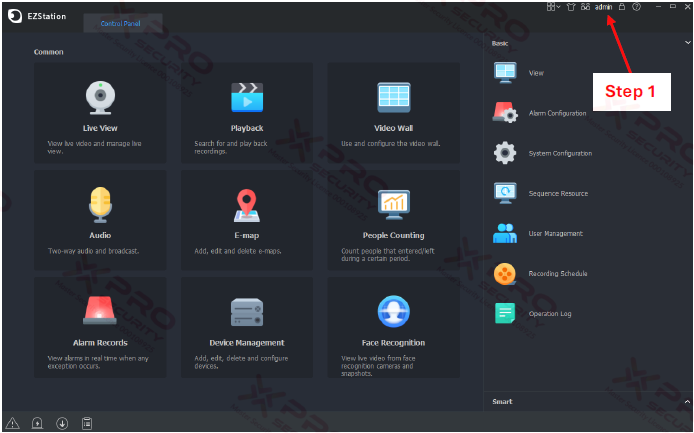Open User Management in Basic list

click(x=555, y=234)
